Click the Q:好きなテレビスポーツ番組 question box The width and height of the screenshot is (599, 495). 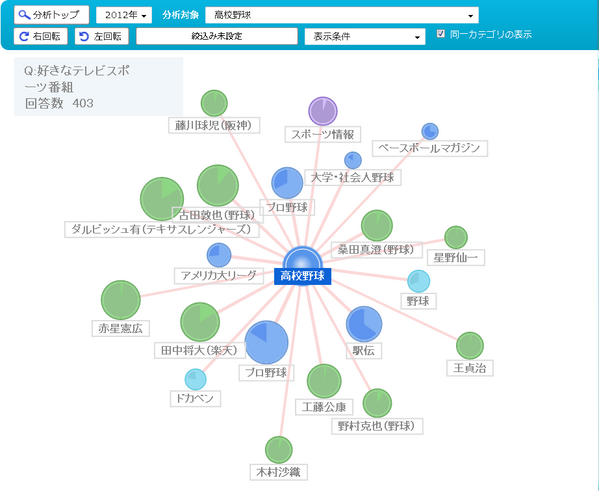pyautogui.click(x=99, y=87)
